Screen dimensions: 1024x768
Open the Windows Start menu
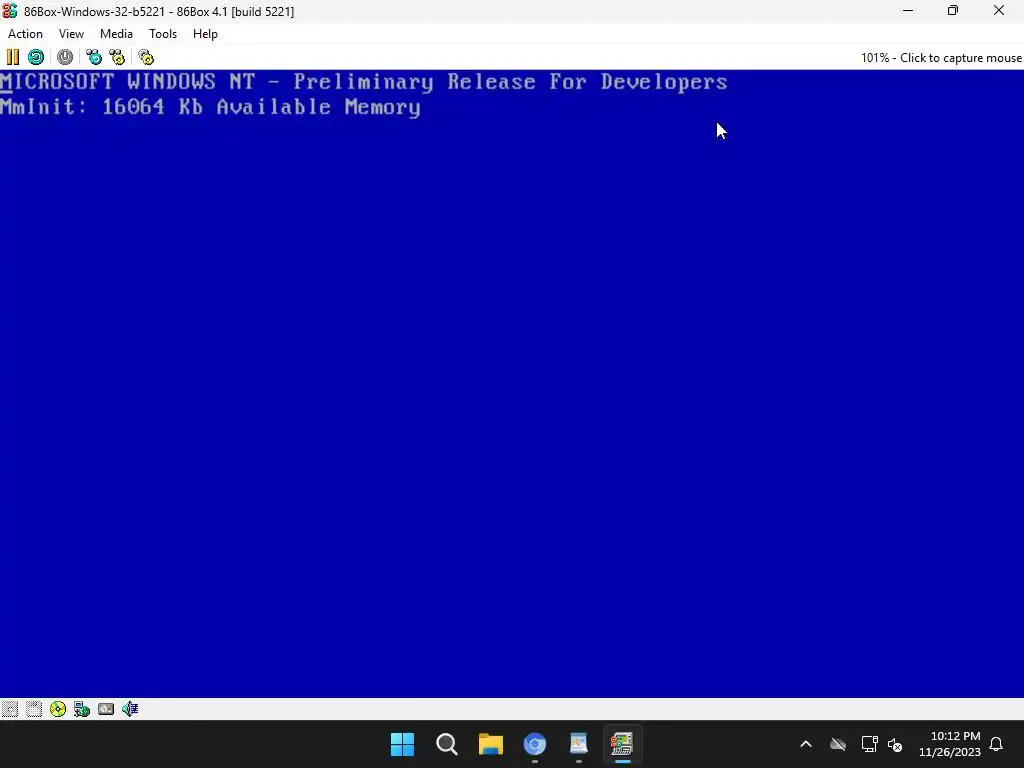coord(402,744)
